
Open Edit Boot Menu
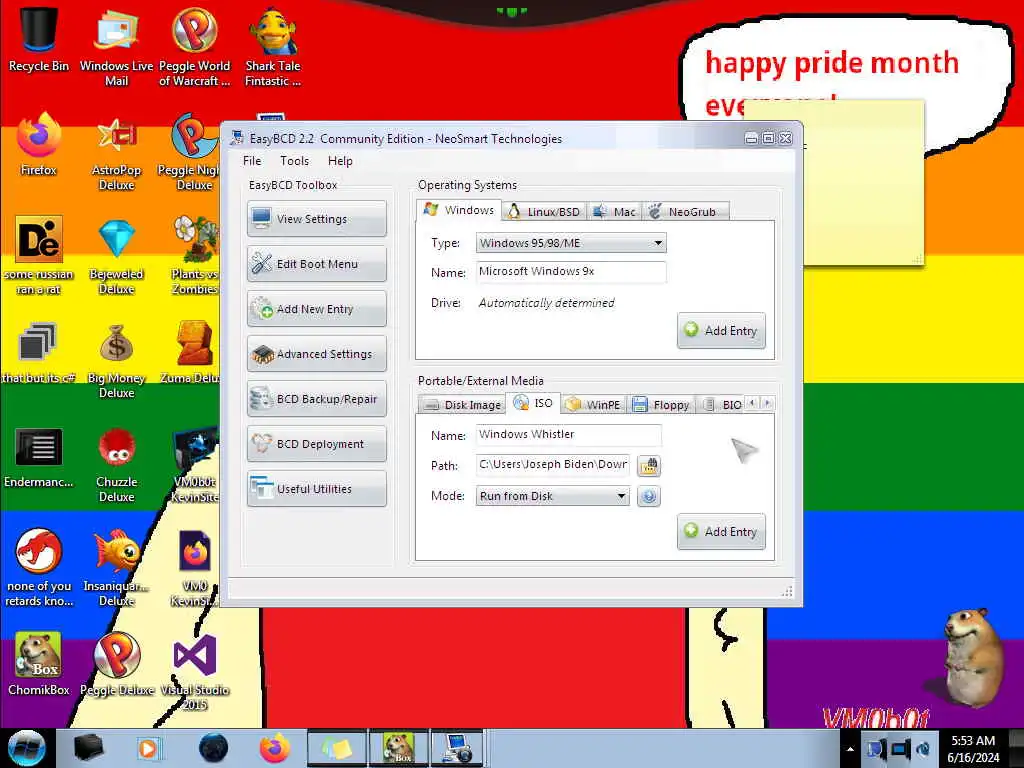[x=317, y=264]
